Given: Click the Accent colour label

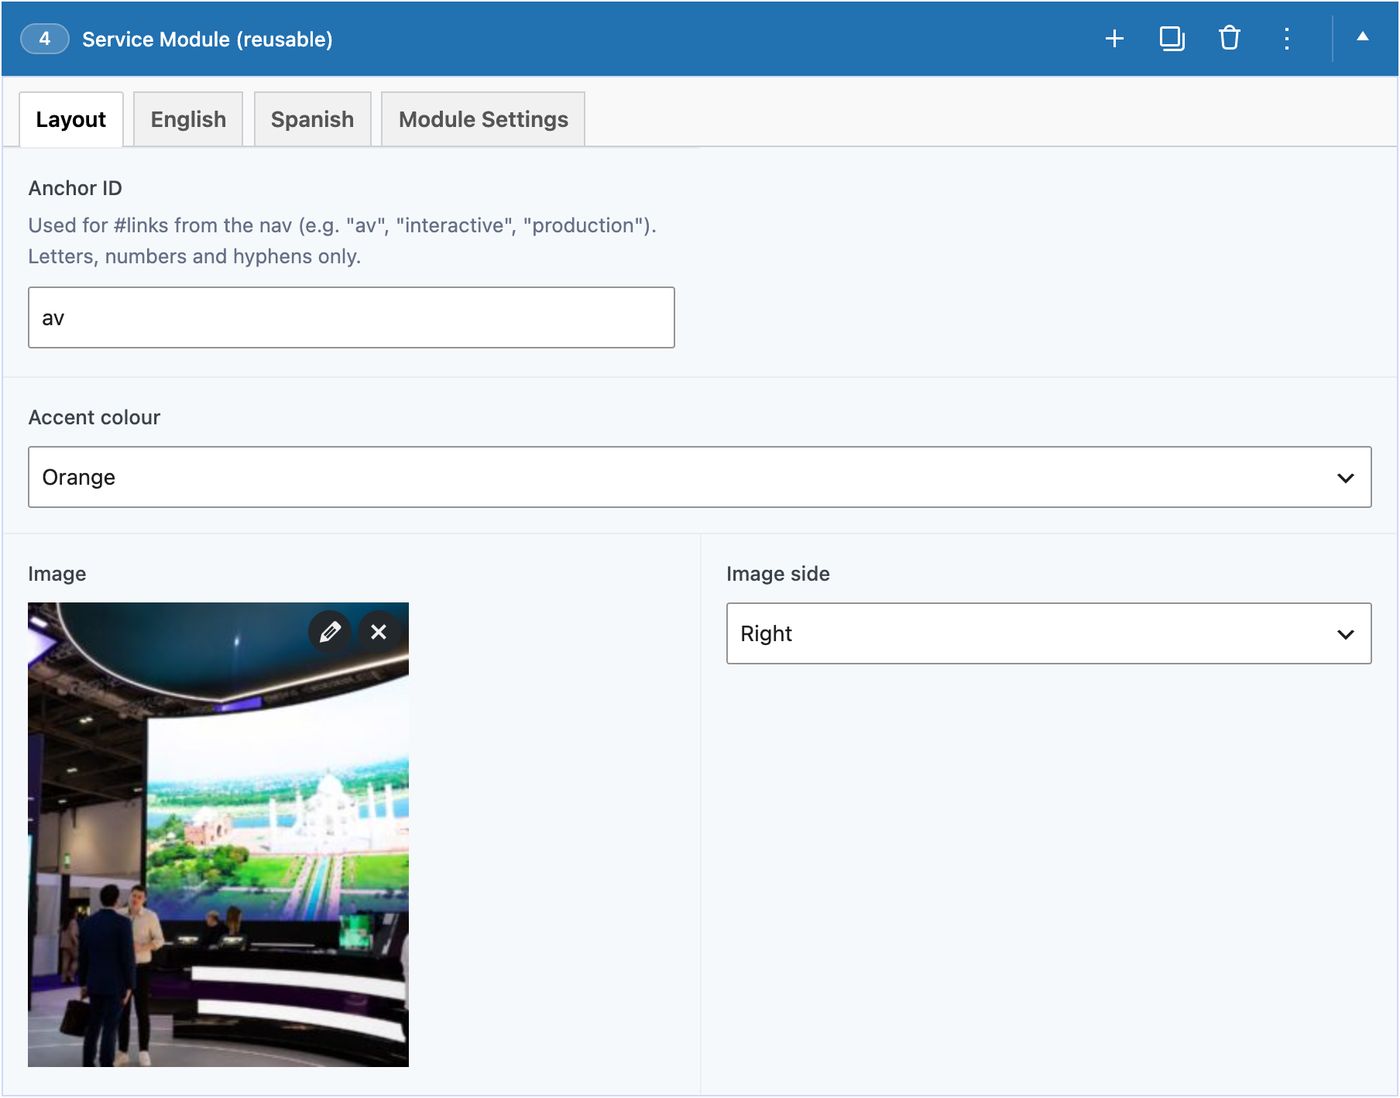Looking at the screenshot, I should 94,417.
